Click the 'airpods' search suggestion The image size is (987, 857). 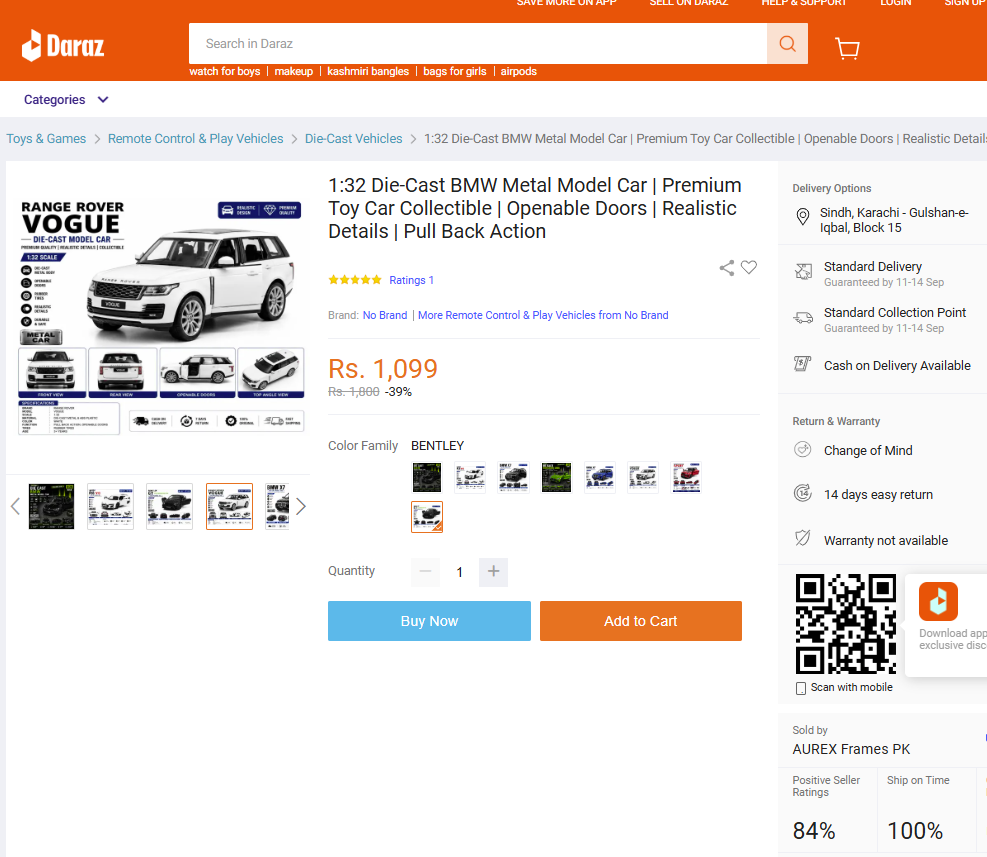[x=519, y=71]
